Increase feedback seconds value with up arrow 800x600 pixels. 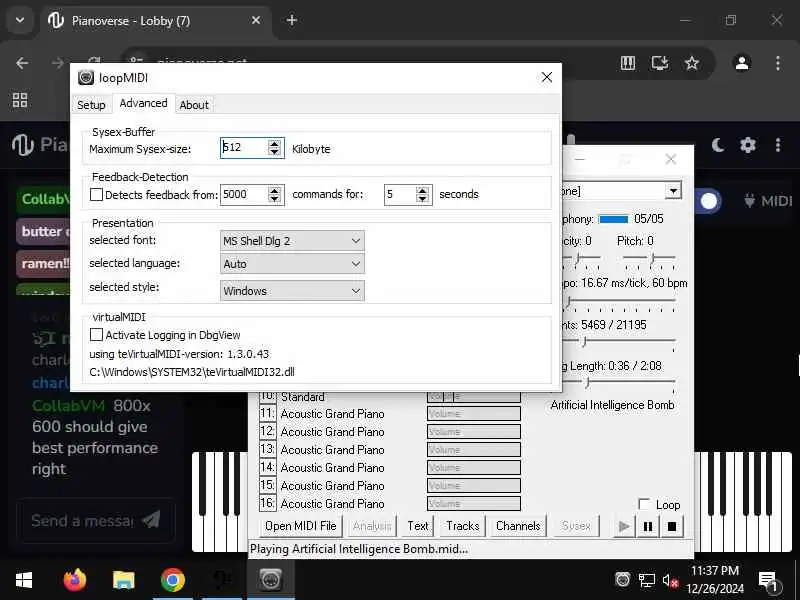coord(422,190)
